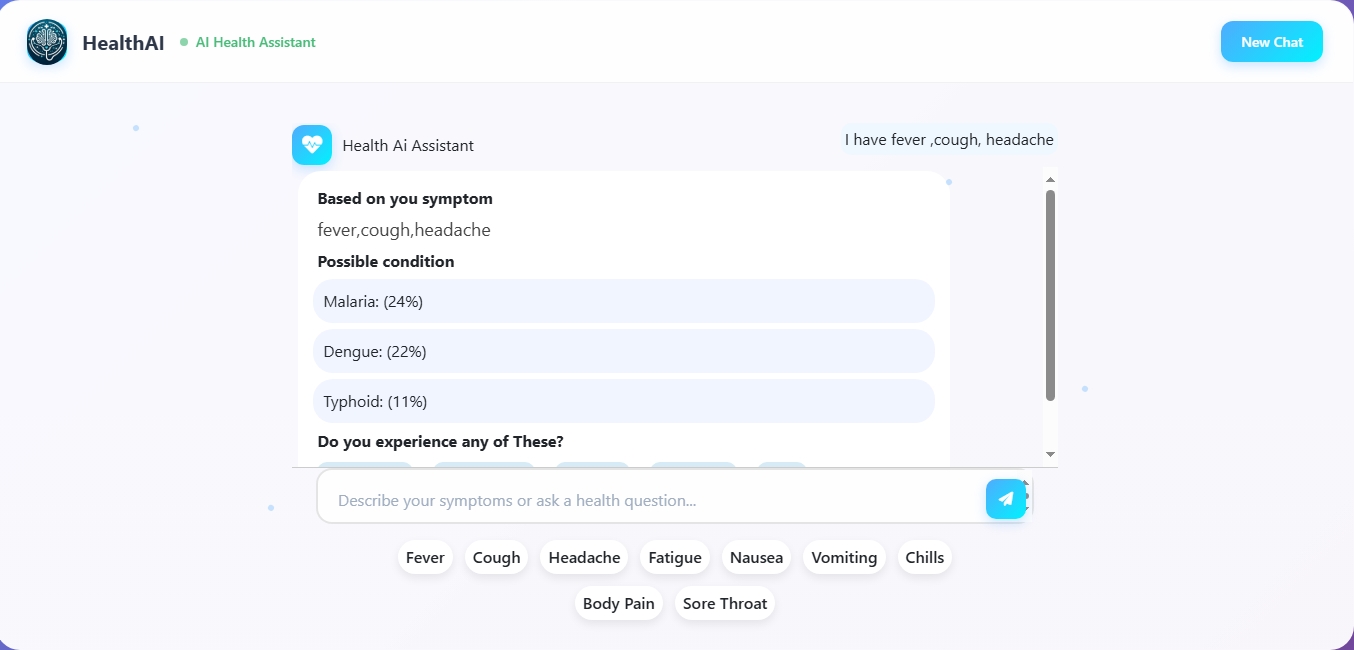Select the Typhoid (11%) condition
Screen dimensions: 1354x650
623,401
